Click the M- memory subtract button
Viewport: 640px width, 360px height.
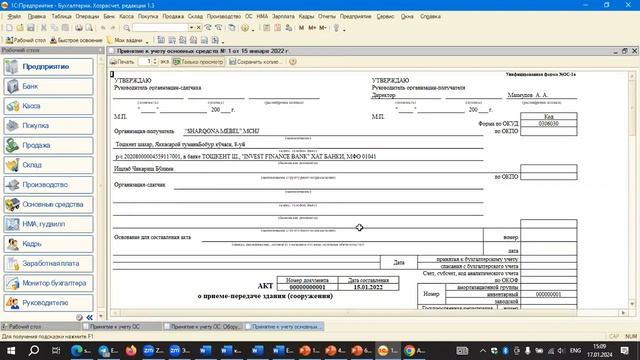point(322,28)
